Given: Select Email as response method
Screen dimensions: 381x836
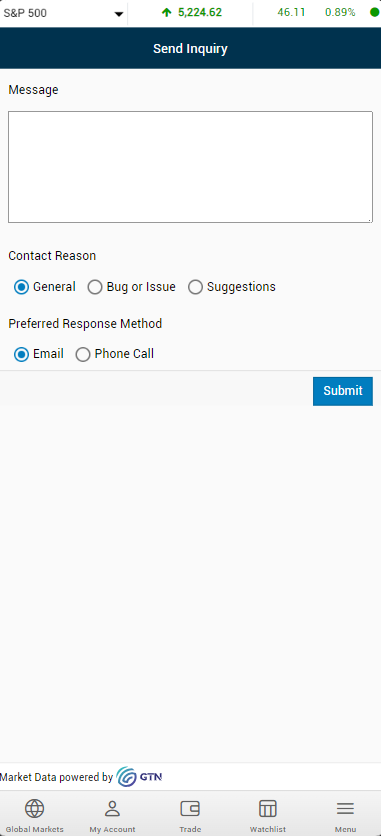Looking at the screenshot, I should [x=21, y=355].
